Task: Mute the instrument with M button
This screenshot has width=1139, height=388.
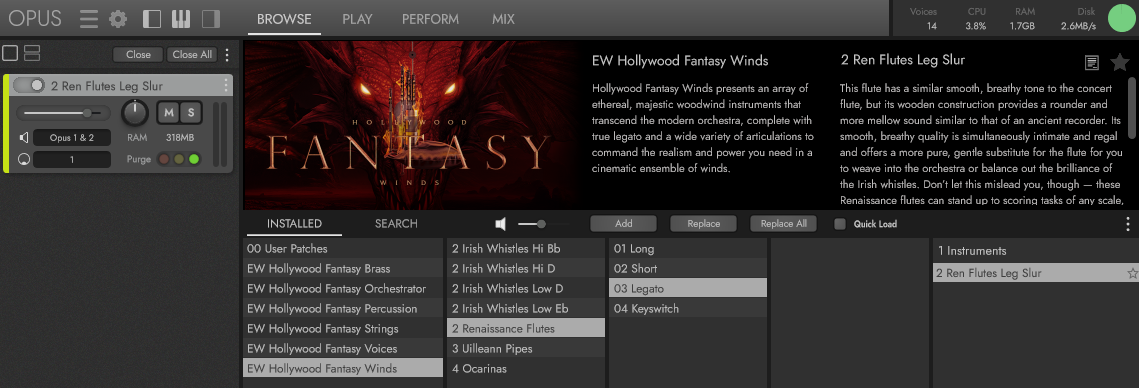Action: point(169,113)
